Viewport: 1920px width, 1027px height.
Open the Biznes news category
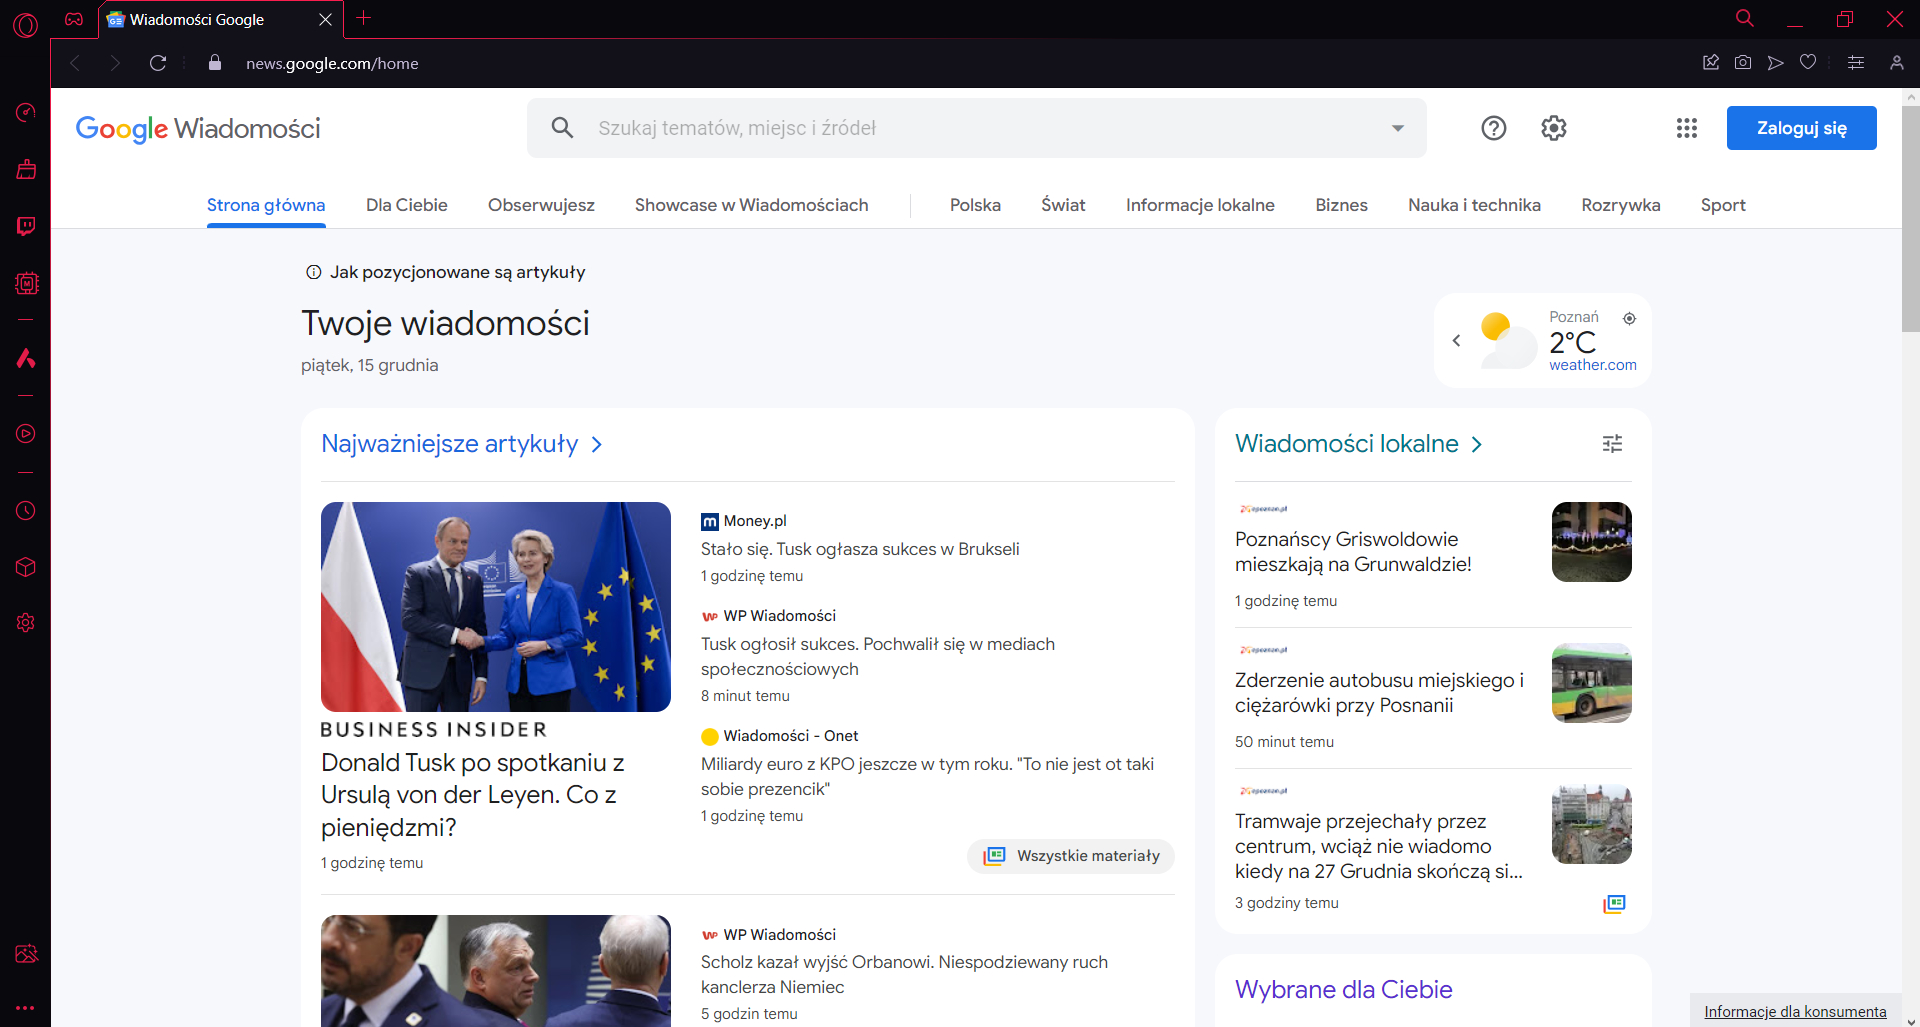tap(1341, 205)
